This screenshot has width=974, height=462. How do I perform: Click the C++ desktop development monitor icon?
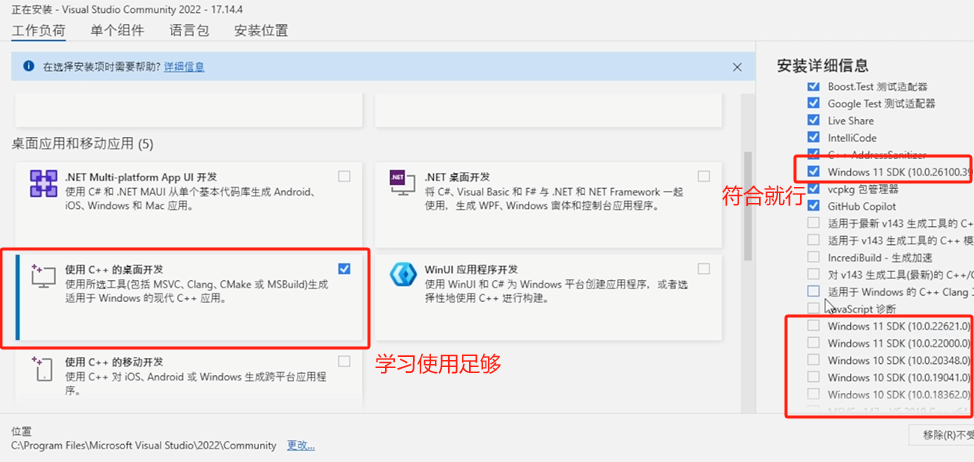43,276
